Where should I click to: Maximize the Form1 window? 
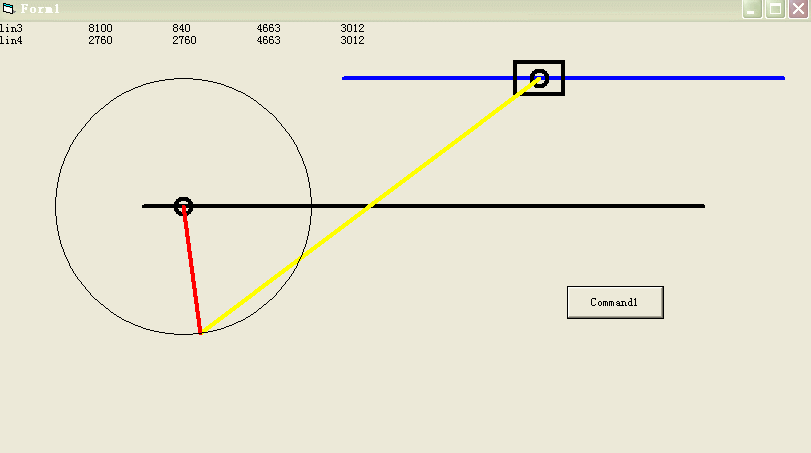click(x=775, y=9)
